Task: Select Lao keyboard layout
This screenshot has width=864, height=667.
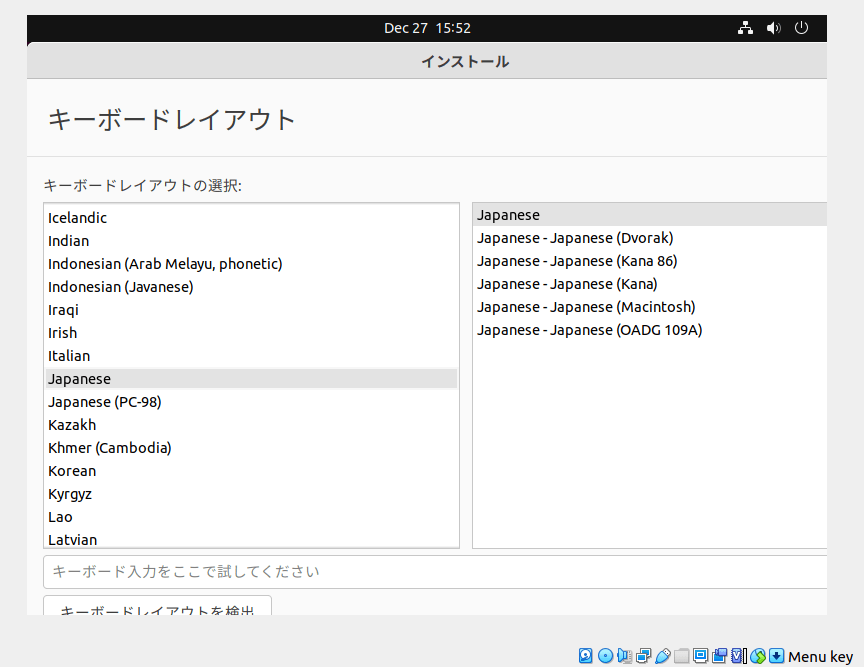Action: pyautogui.click(x=251, y=517)
